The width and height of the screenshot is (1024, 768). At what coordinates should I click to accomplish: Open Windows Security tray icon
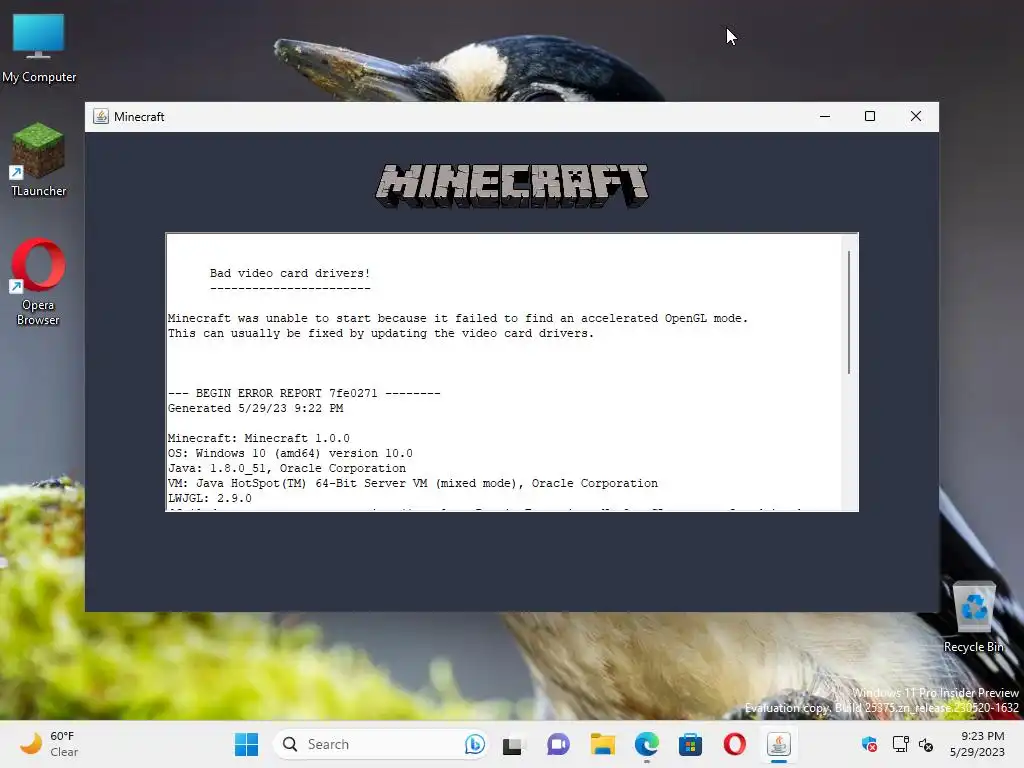point(869,744)
